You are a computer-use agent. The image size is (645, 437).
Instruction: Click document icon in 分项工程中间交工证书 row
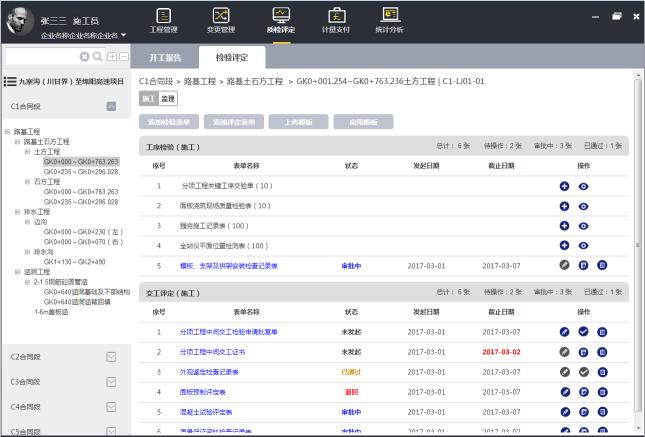pyautogui.click(x=583, y=352)
